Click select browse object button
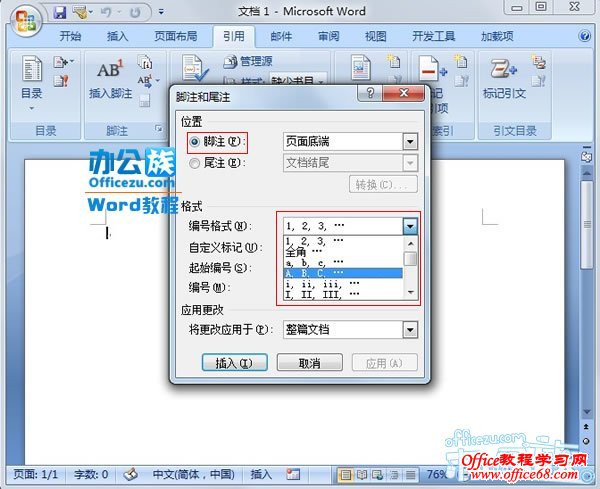This screenshot has height=489, width=600. pyautogui.click(x=586, y=441)
